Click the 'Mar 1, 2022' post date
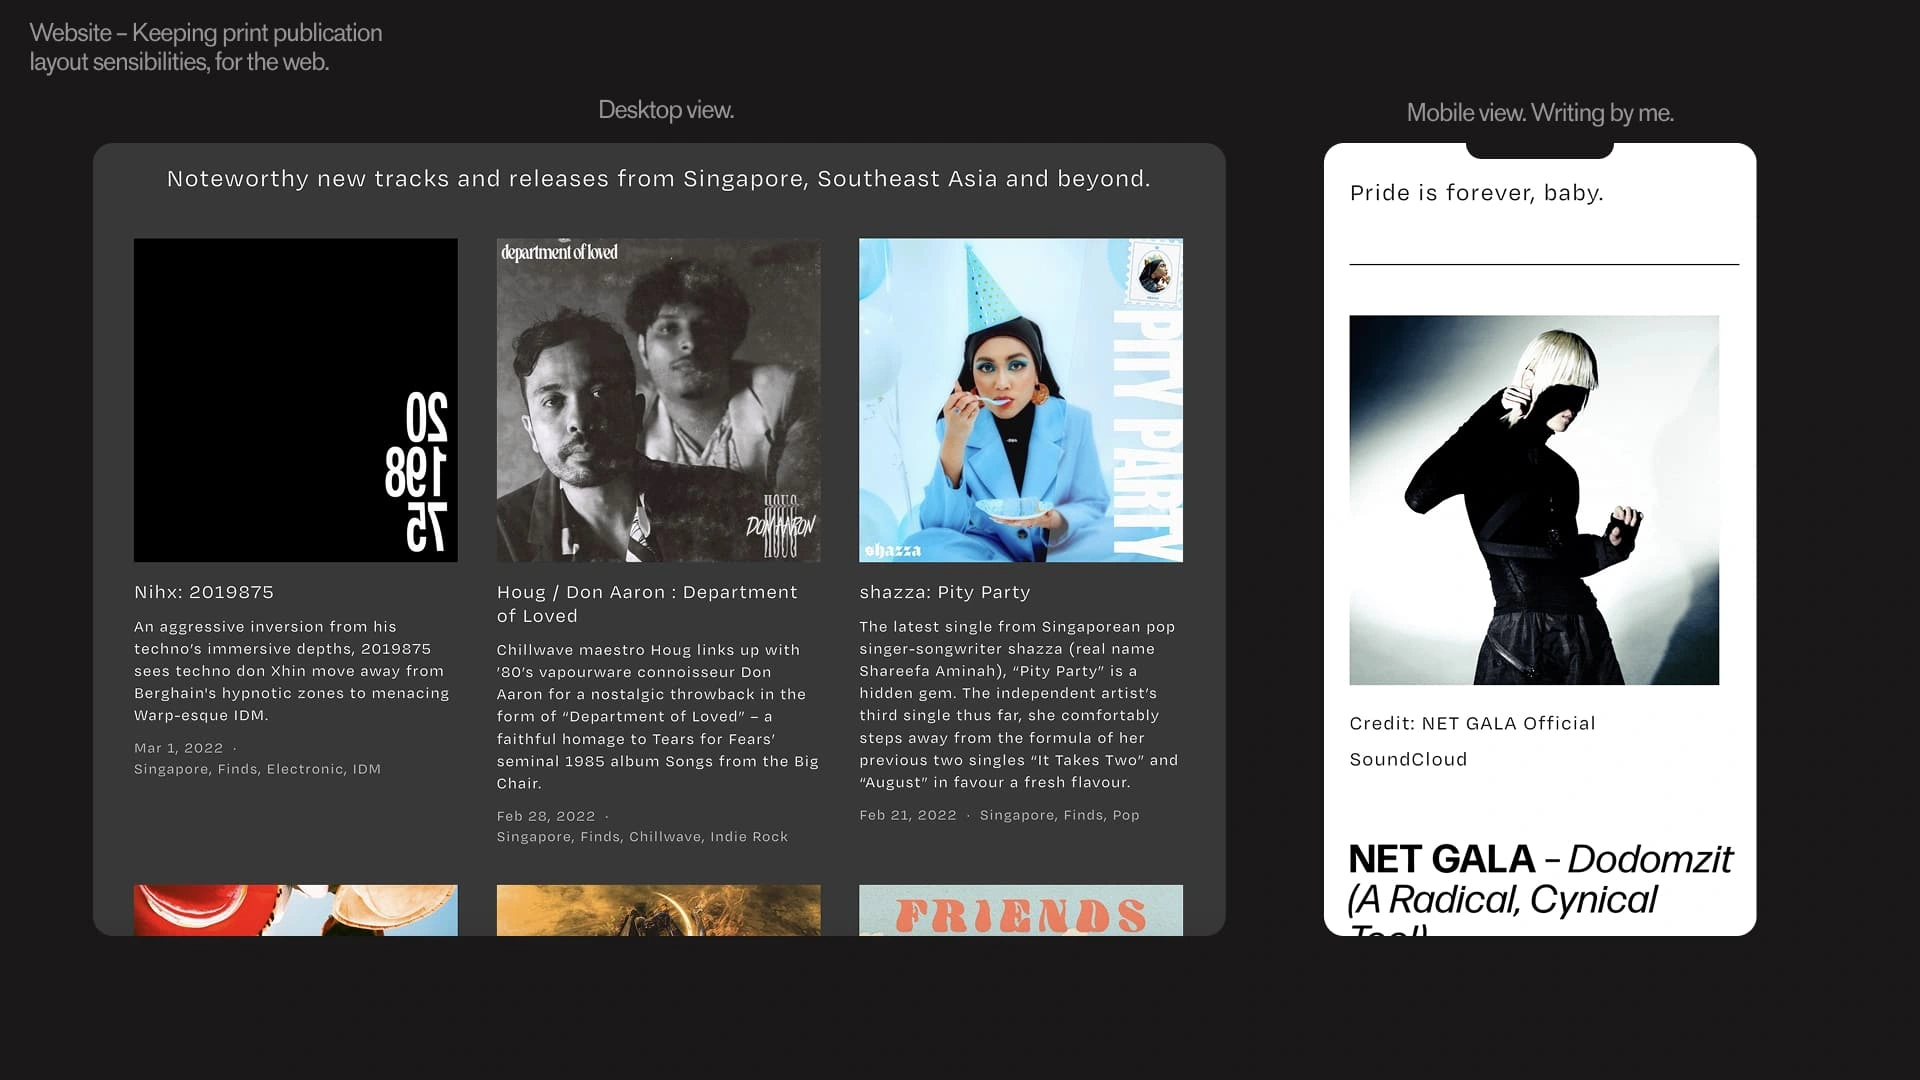Viewport: 1920px width, 1080px height. [x=178, y=748]
